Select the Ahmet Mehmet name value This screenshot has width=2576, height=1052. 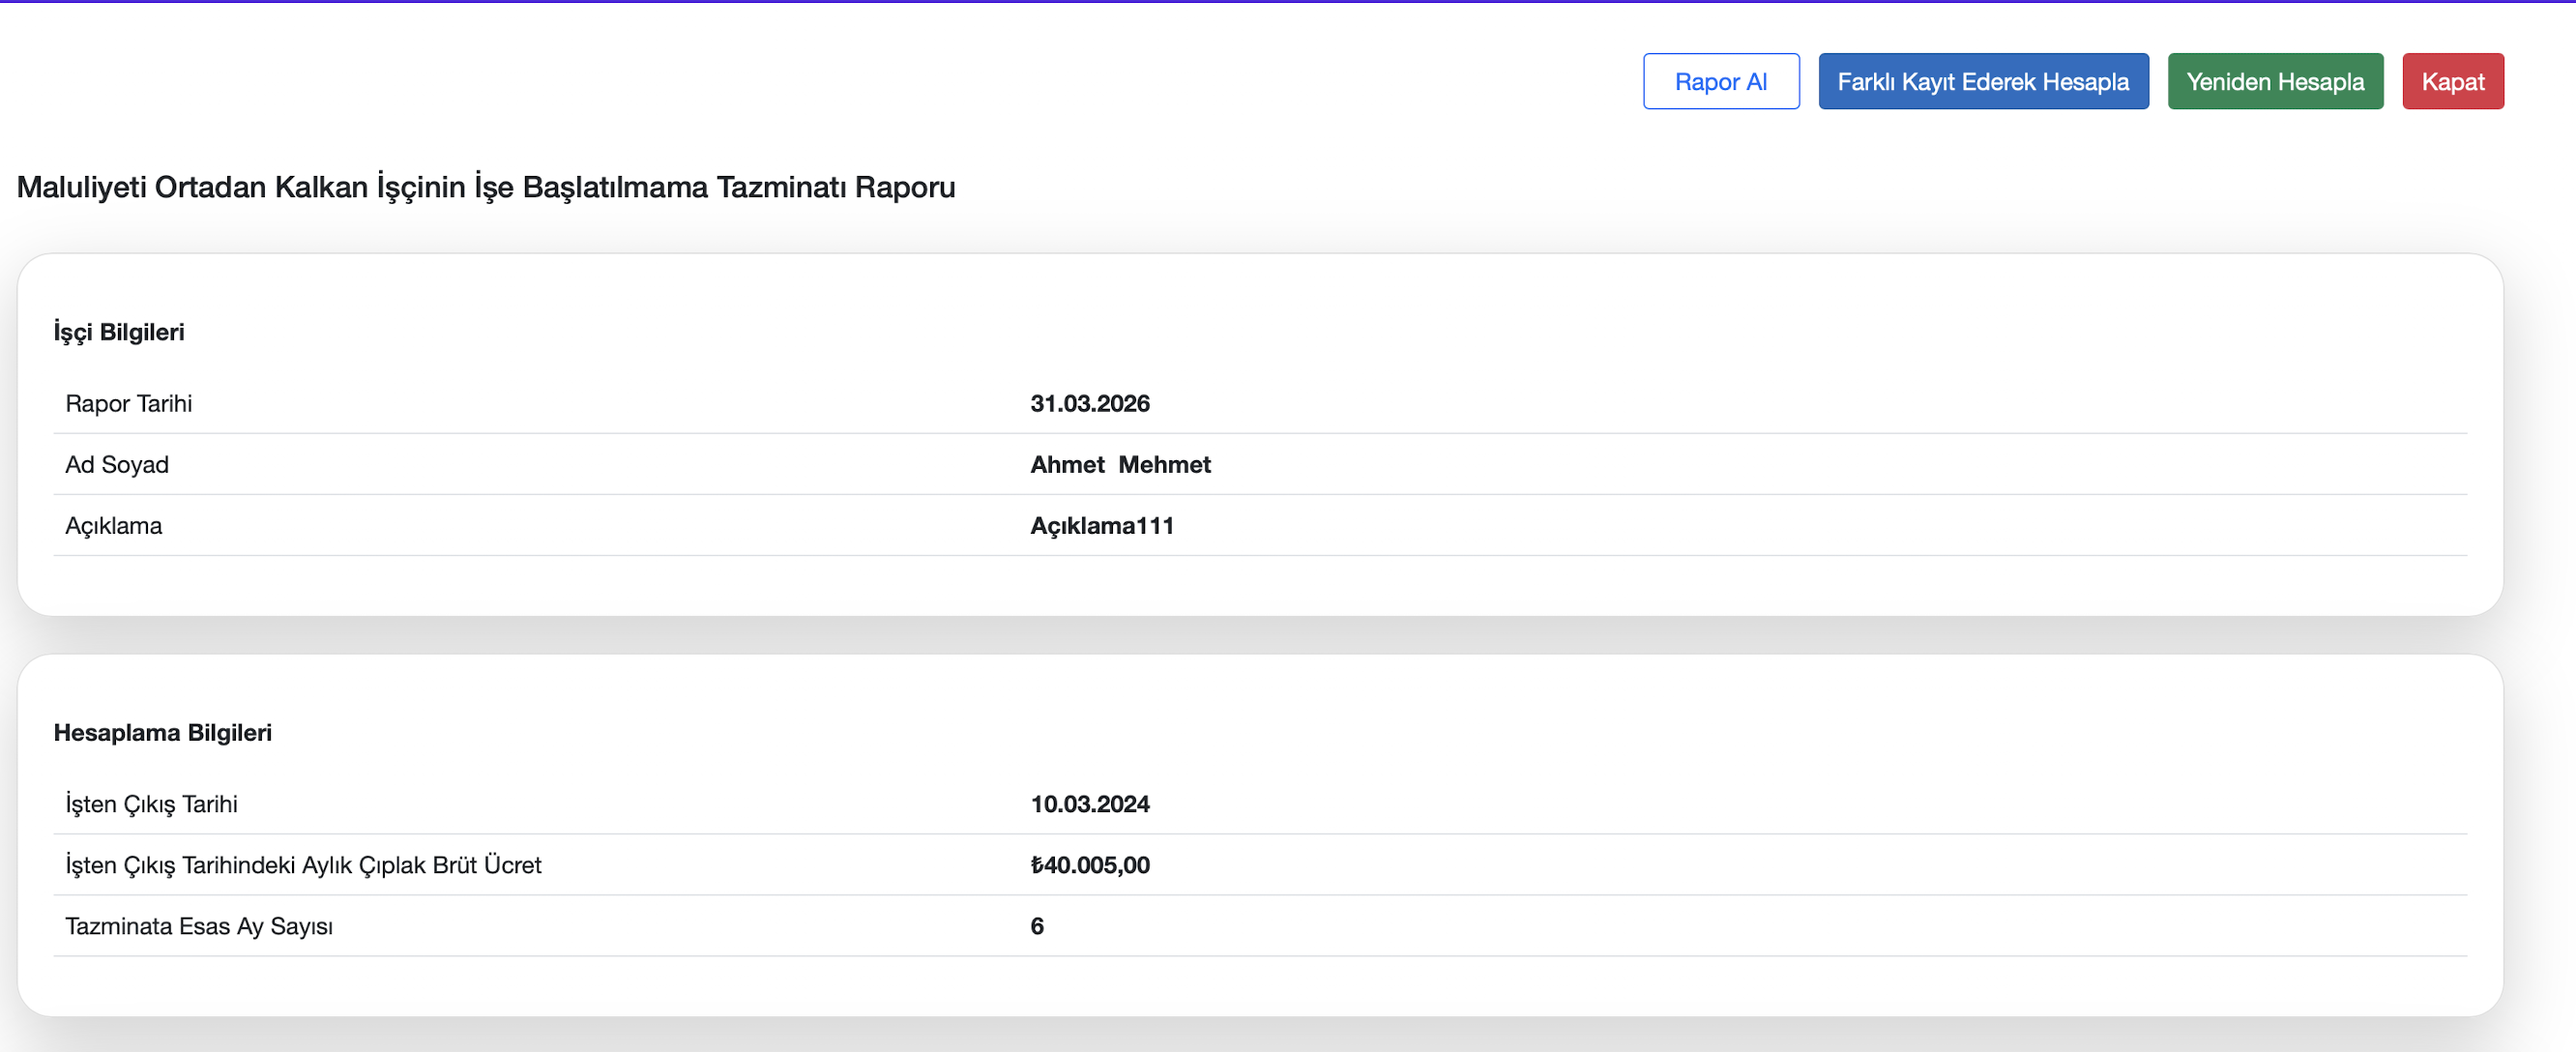click(x=1119, y=464)
